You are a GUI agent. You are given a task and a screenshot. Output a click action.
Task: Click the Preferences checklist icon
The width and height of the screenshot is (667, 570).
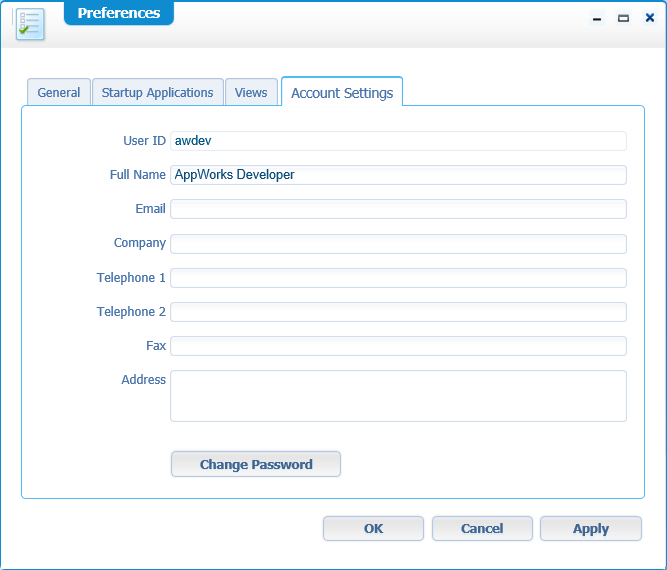pos(30,24)
